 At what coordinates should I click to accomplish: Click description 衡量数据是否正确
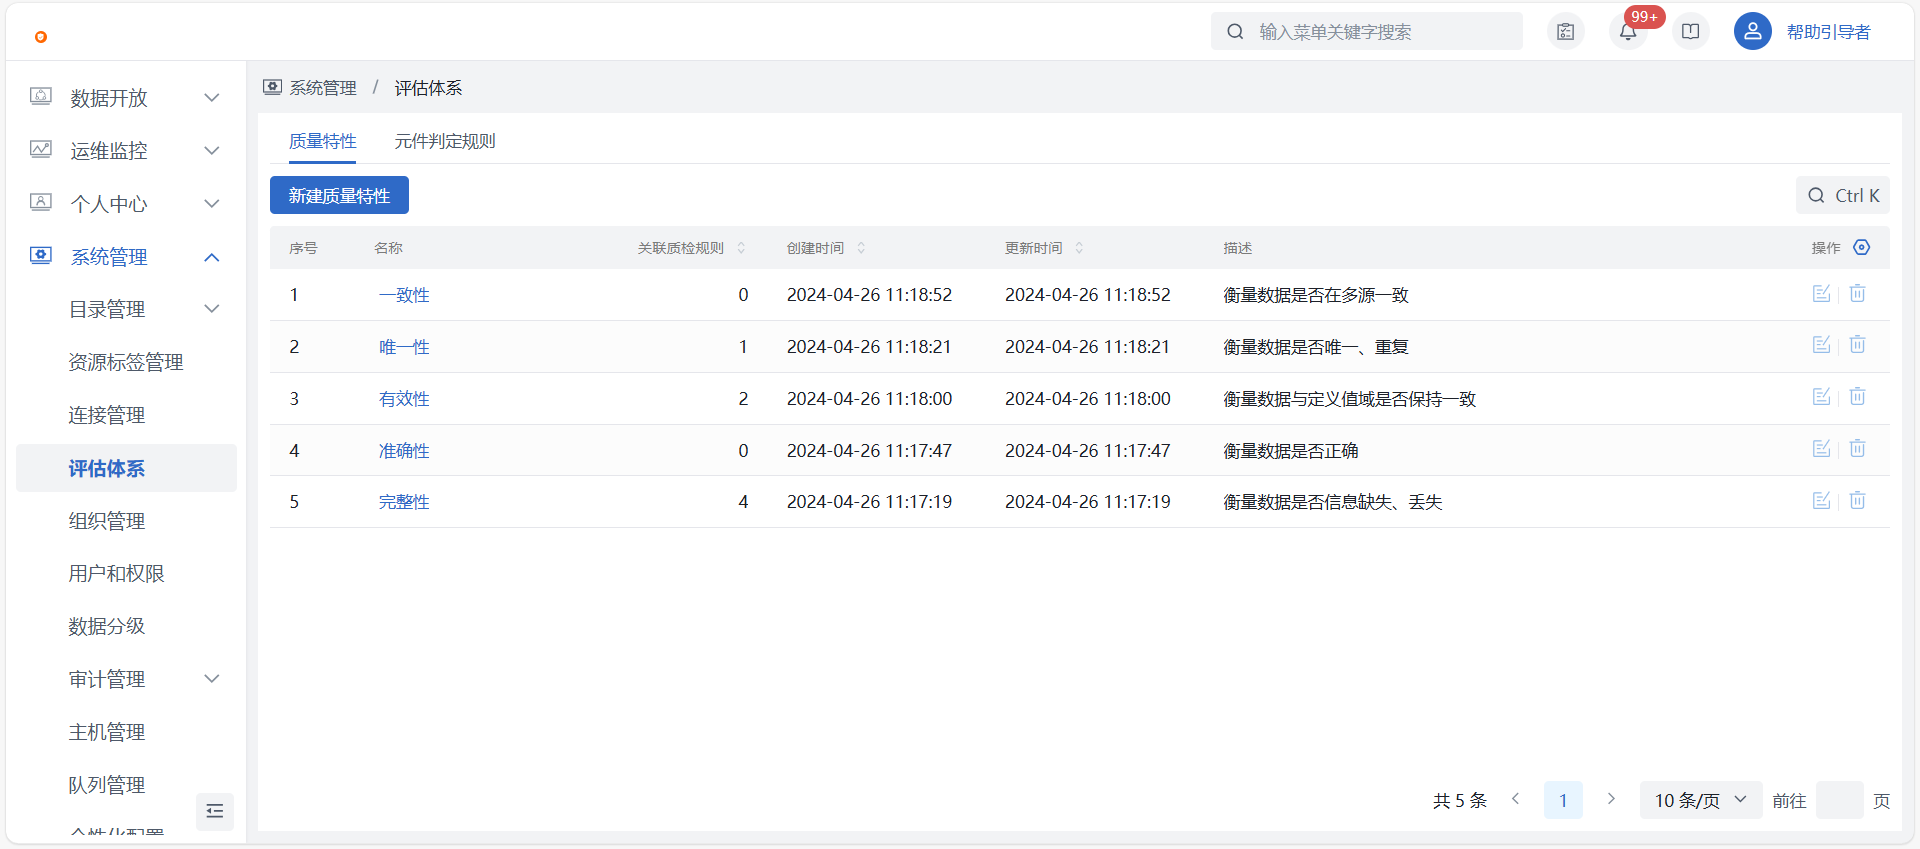(1291, 451)
